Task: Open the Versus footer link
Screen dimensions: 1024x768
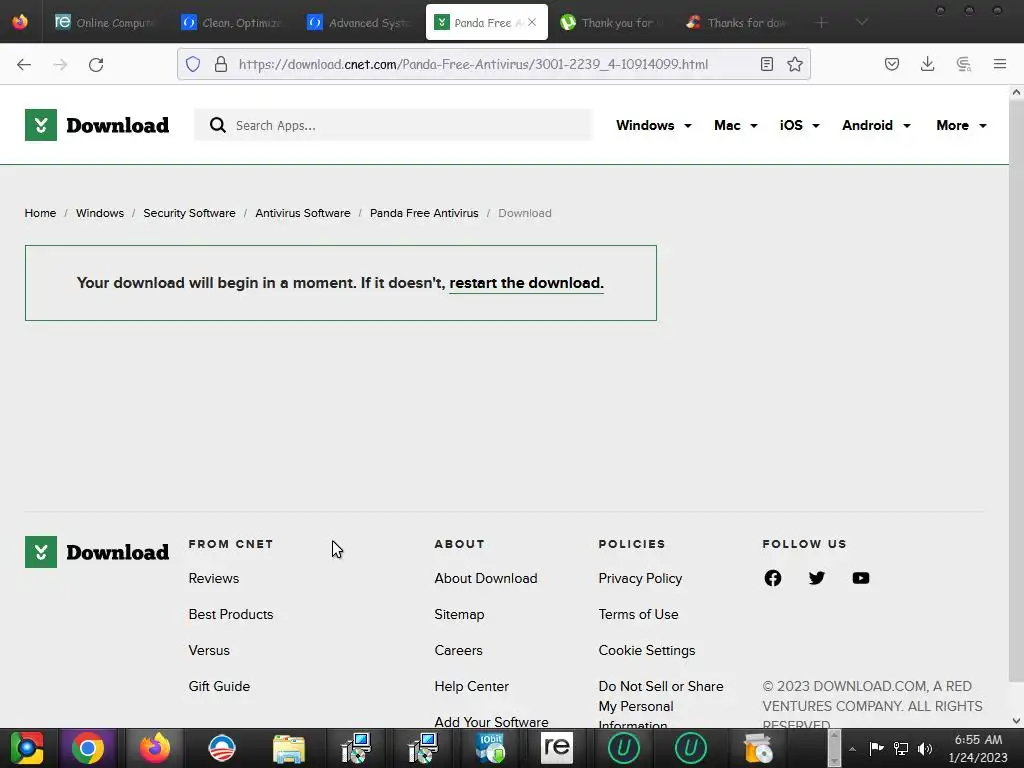Action: (209, 650)
